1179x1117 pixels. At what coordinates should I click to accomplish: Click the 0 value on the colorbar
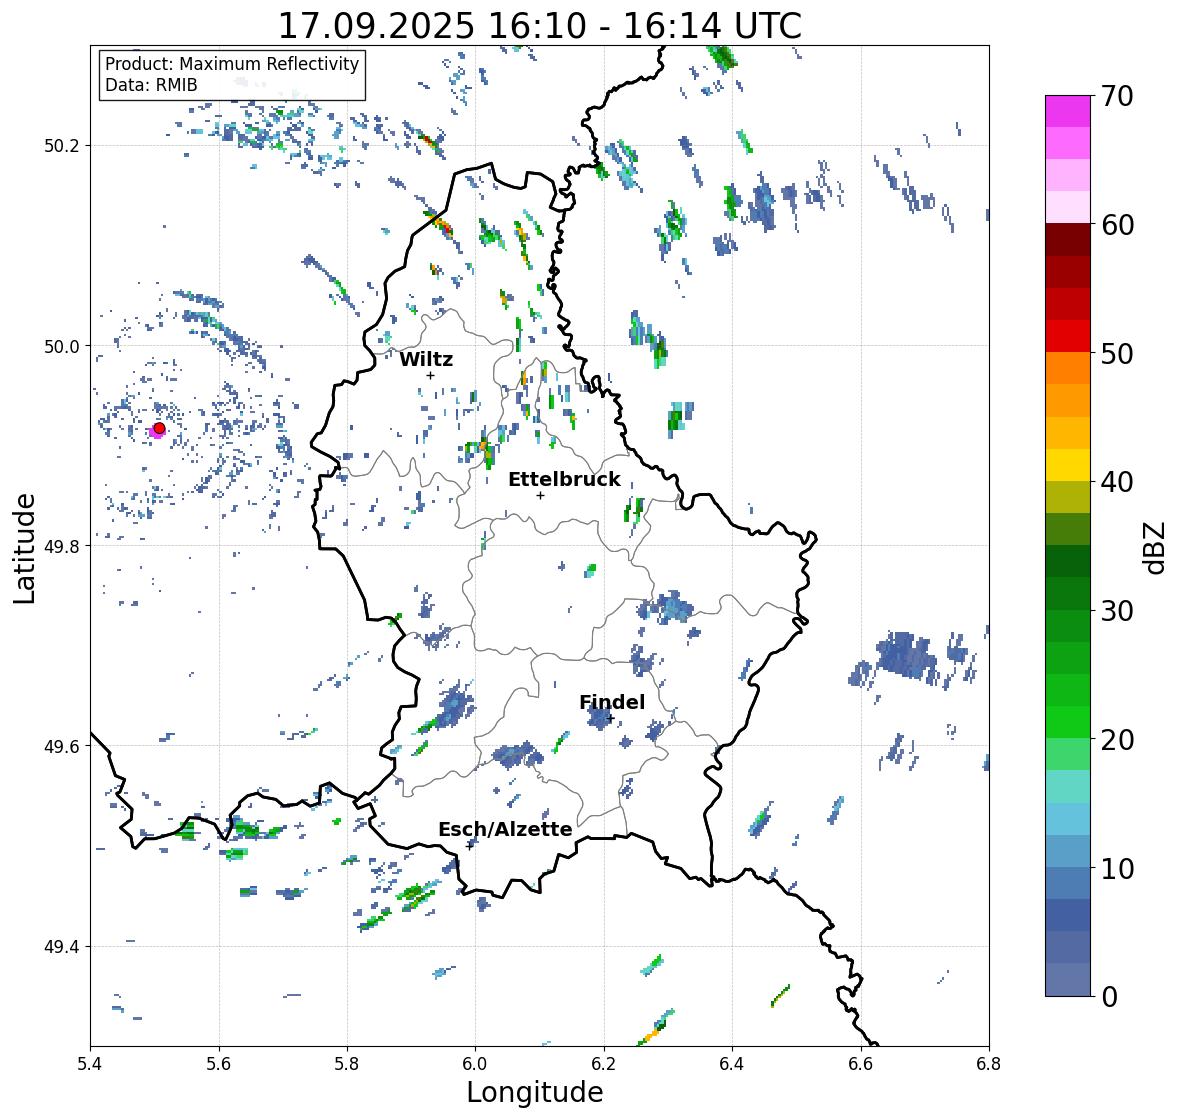[1109, 997]
